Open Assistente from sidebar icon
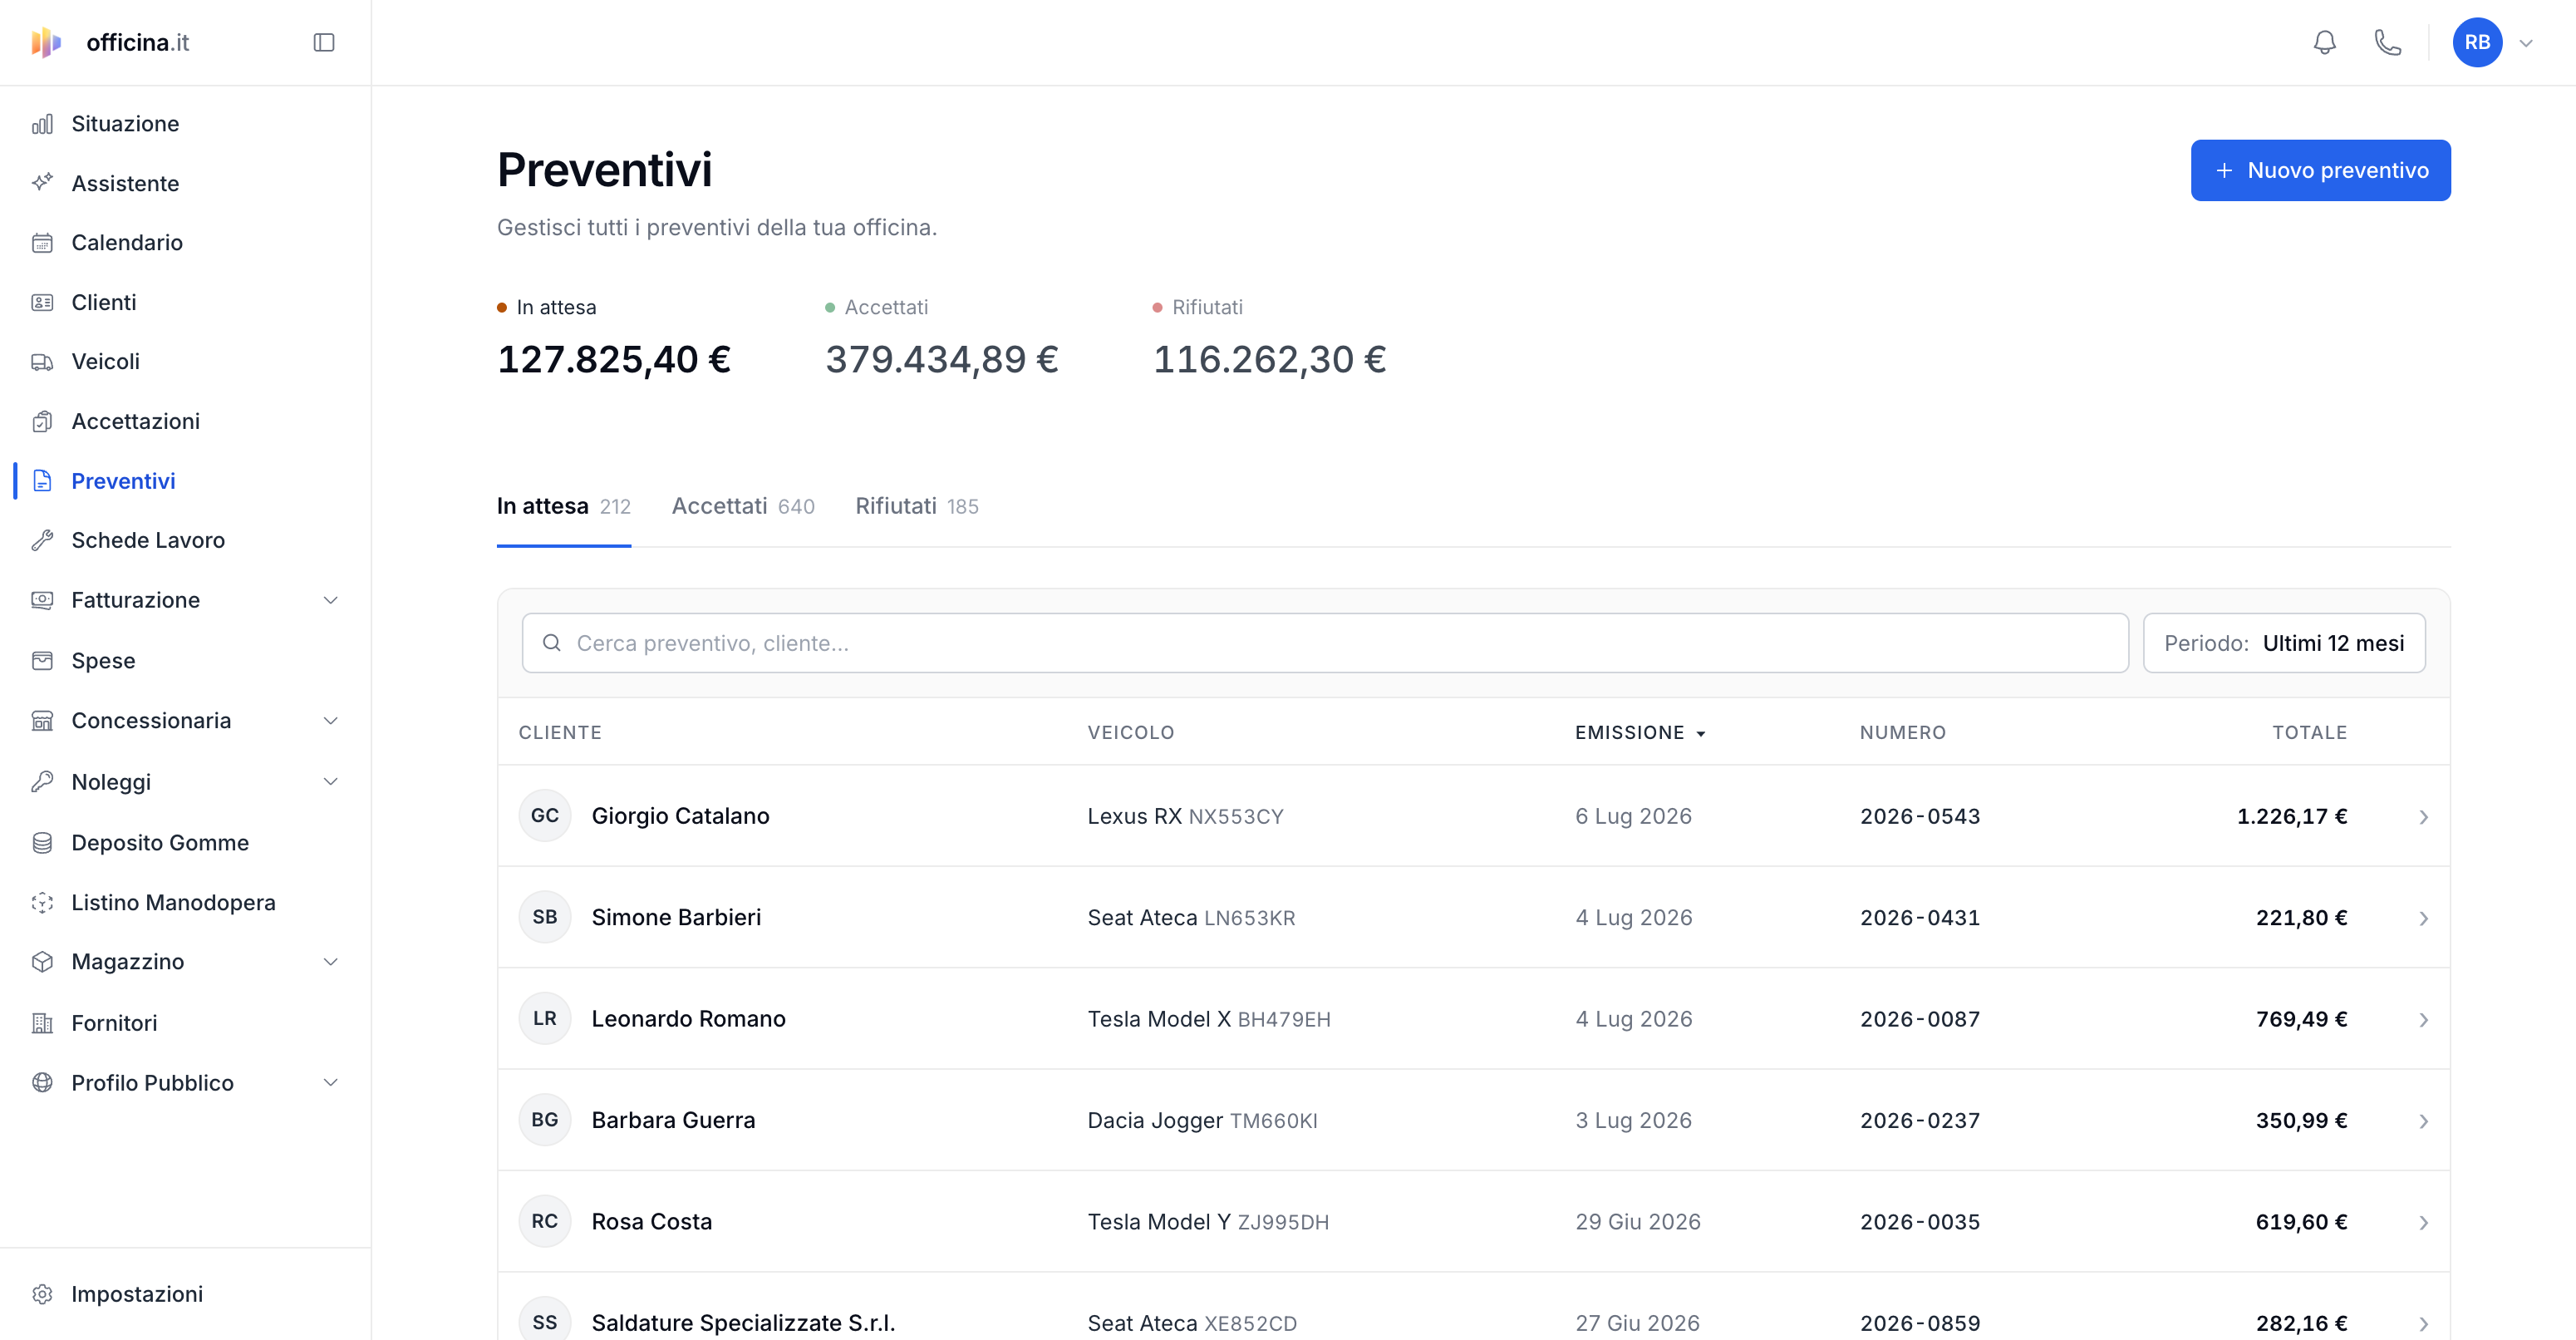 tap(42, 183)
